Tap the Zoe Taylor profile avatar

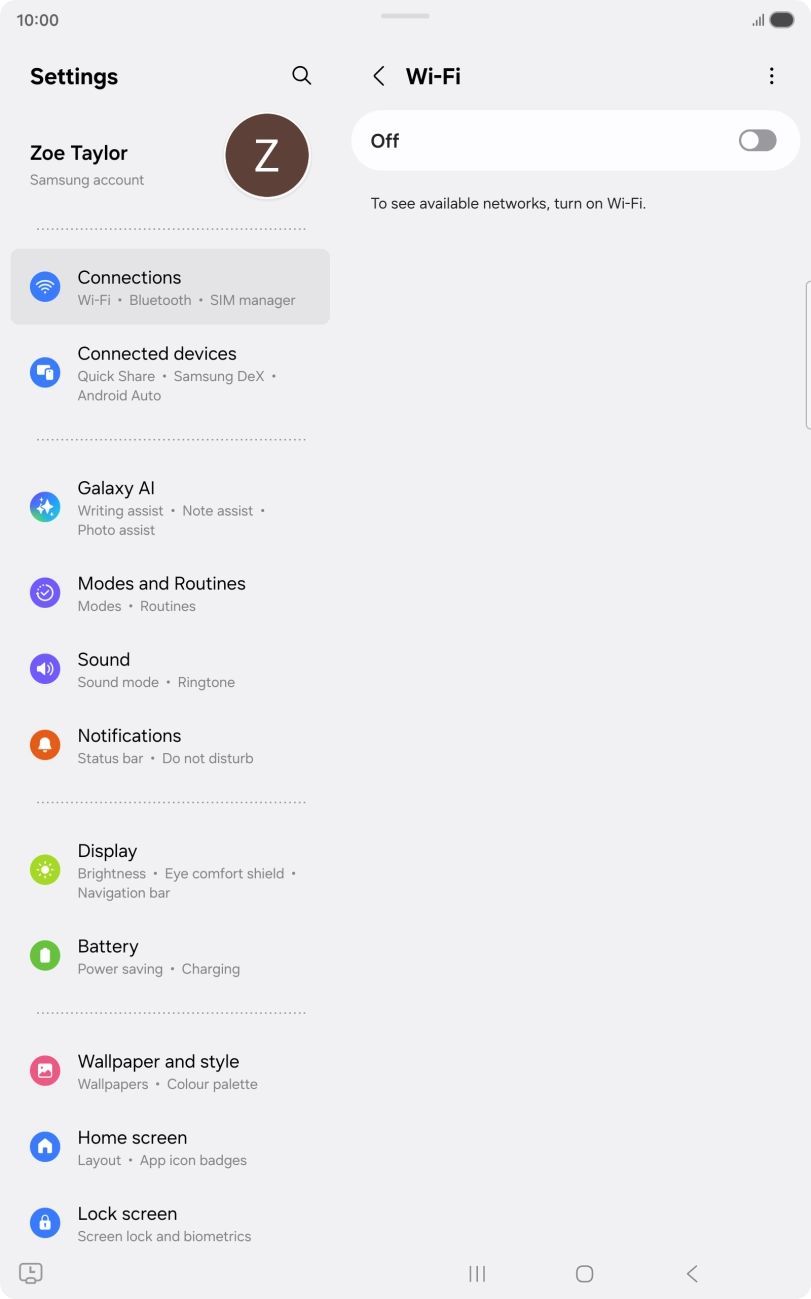[266, 156]
